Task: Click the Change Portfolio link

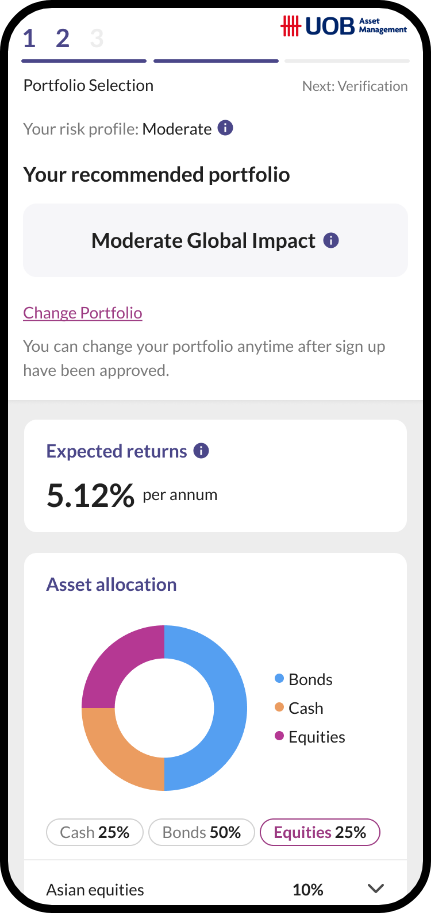Action: (x=83, y=313)
